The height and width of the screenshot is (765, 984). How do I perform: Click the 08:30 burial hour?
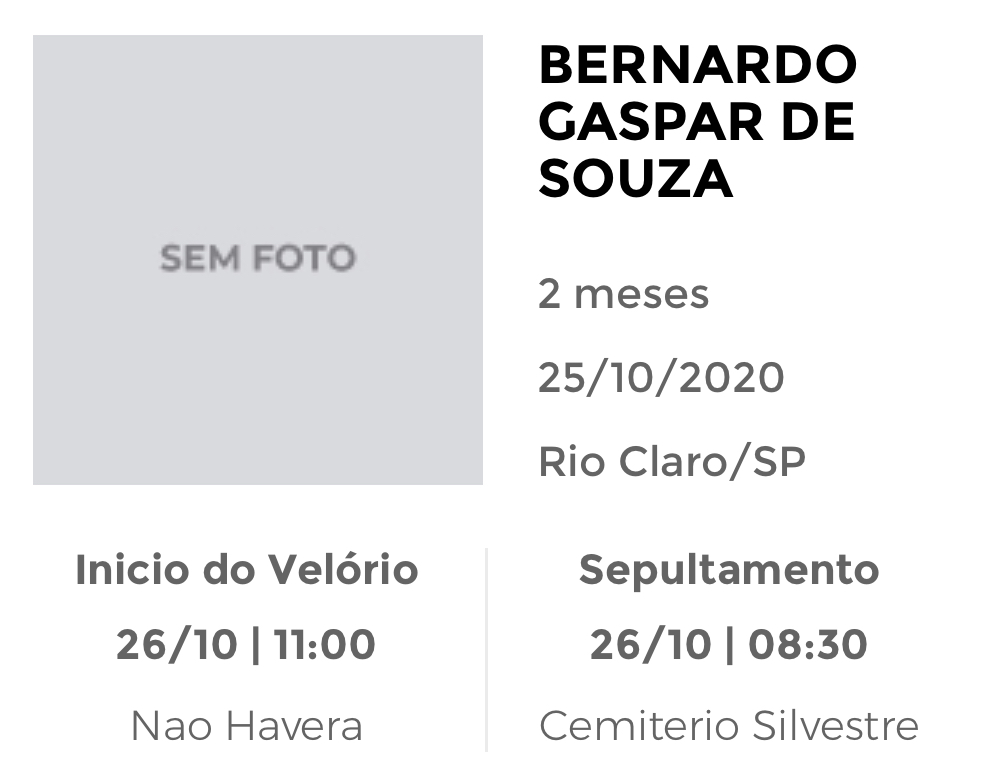pos(808,645)
